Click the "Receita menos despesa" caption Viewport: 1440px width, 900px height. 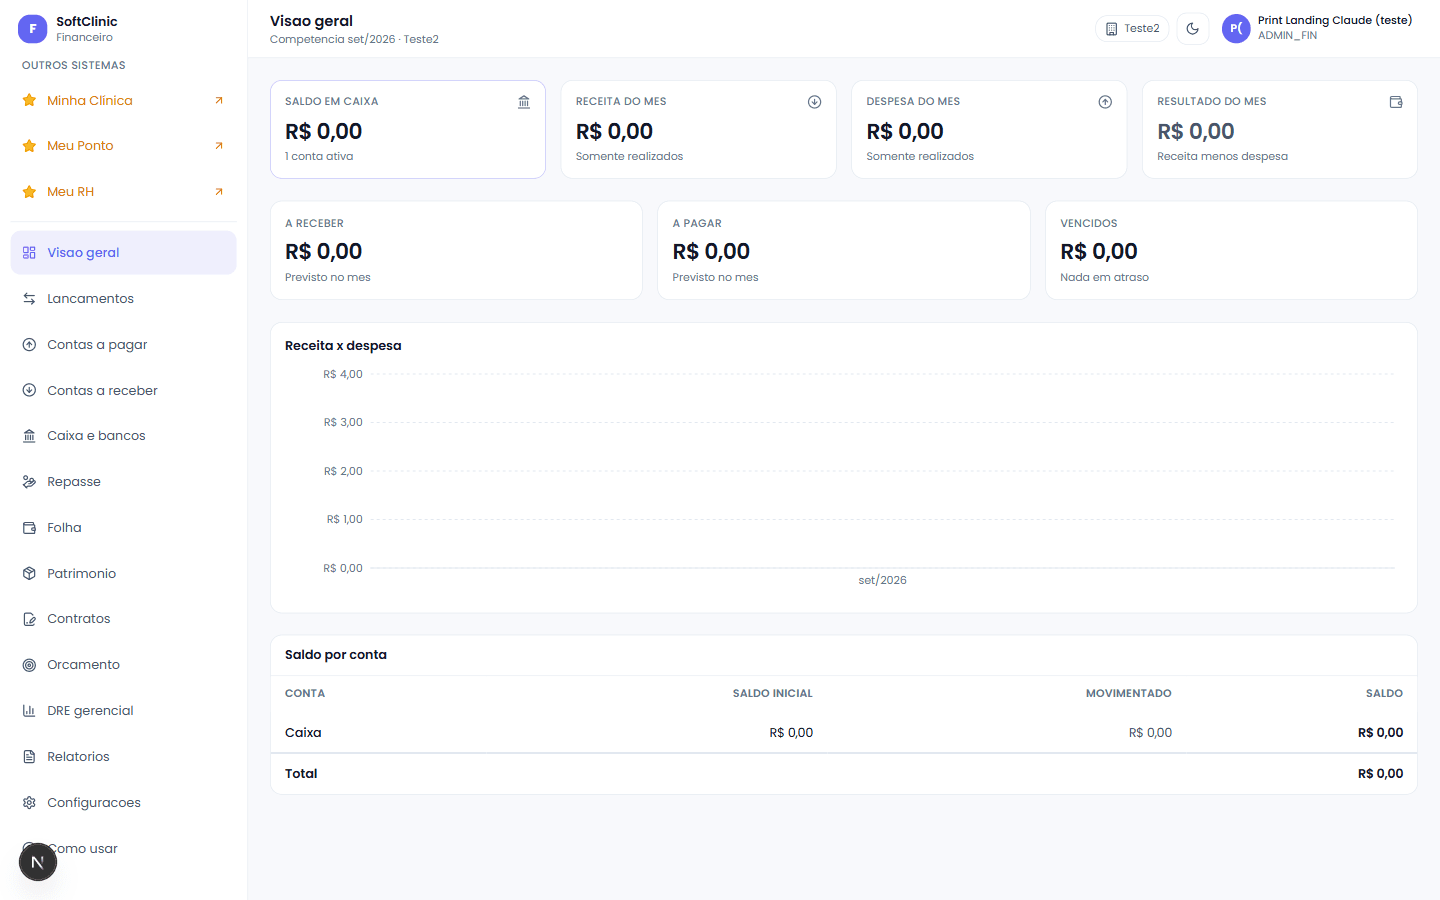[x=1222, y=156]
